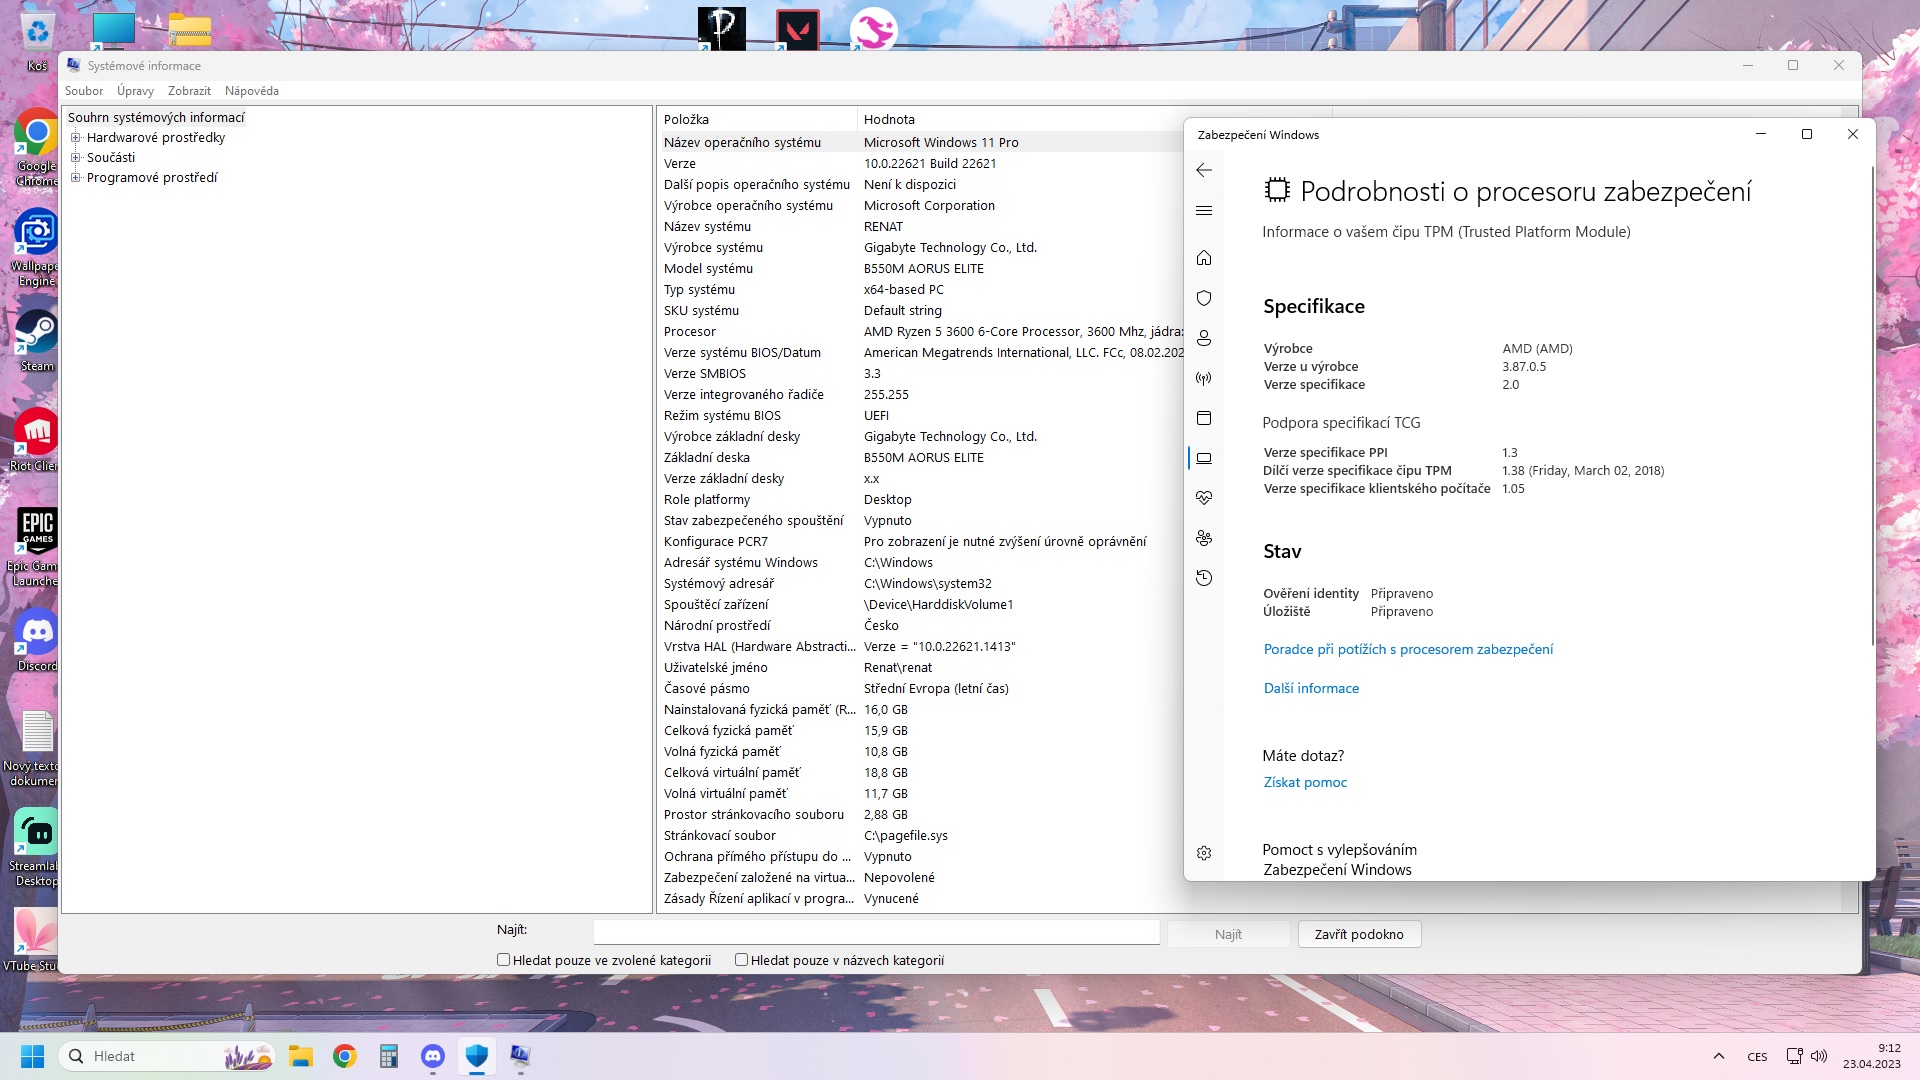
Task: Open Home in Windows Security sidebar
Action: point(1204,258)
